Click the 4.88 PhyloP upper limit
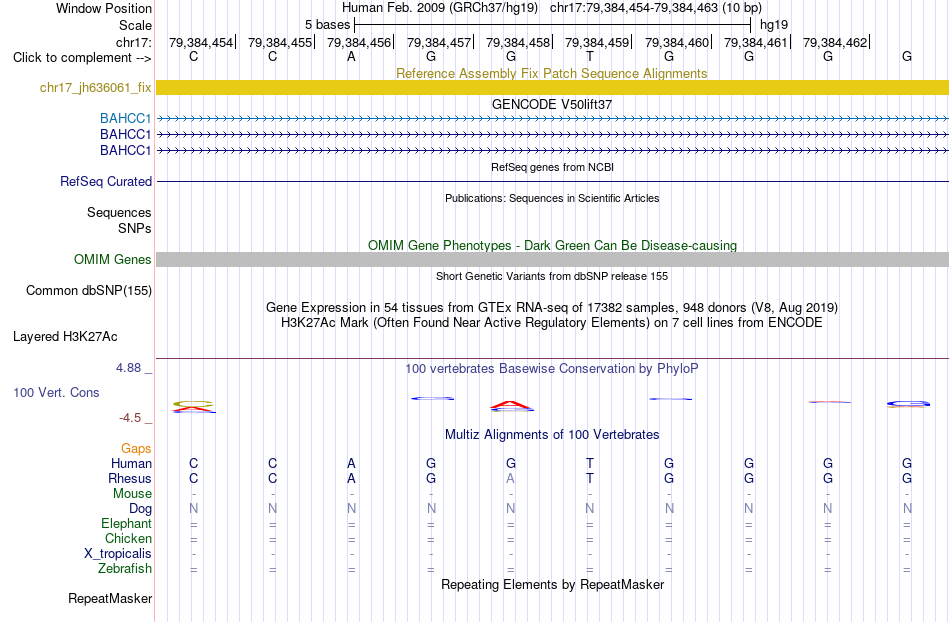 pos(128,368)
